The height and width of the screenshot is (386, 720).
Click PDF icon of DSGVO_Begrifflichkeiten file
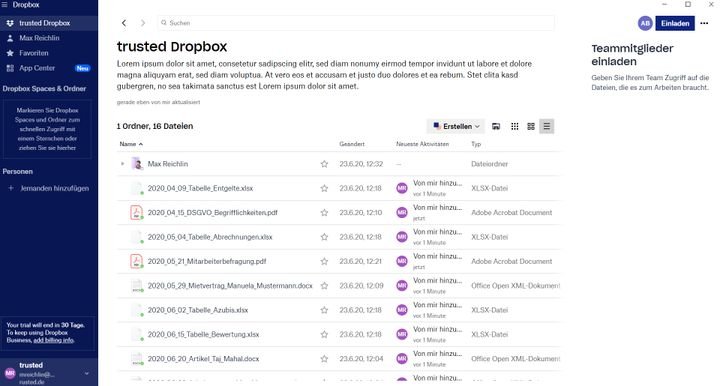tap(136, 213)
